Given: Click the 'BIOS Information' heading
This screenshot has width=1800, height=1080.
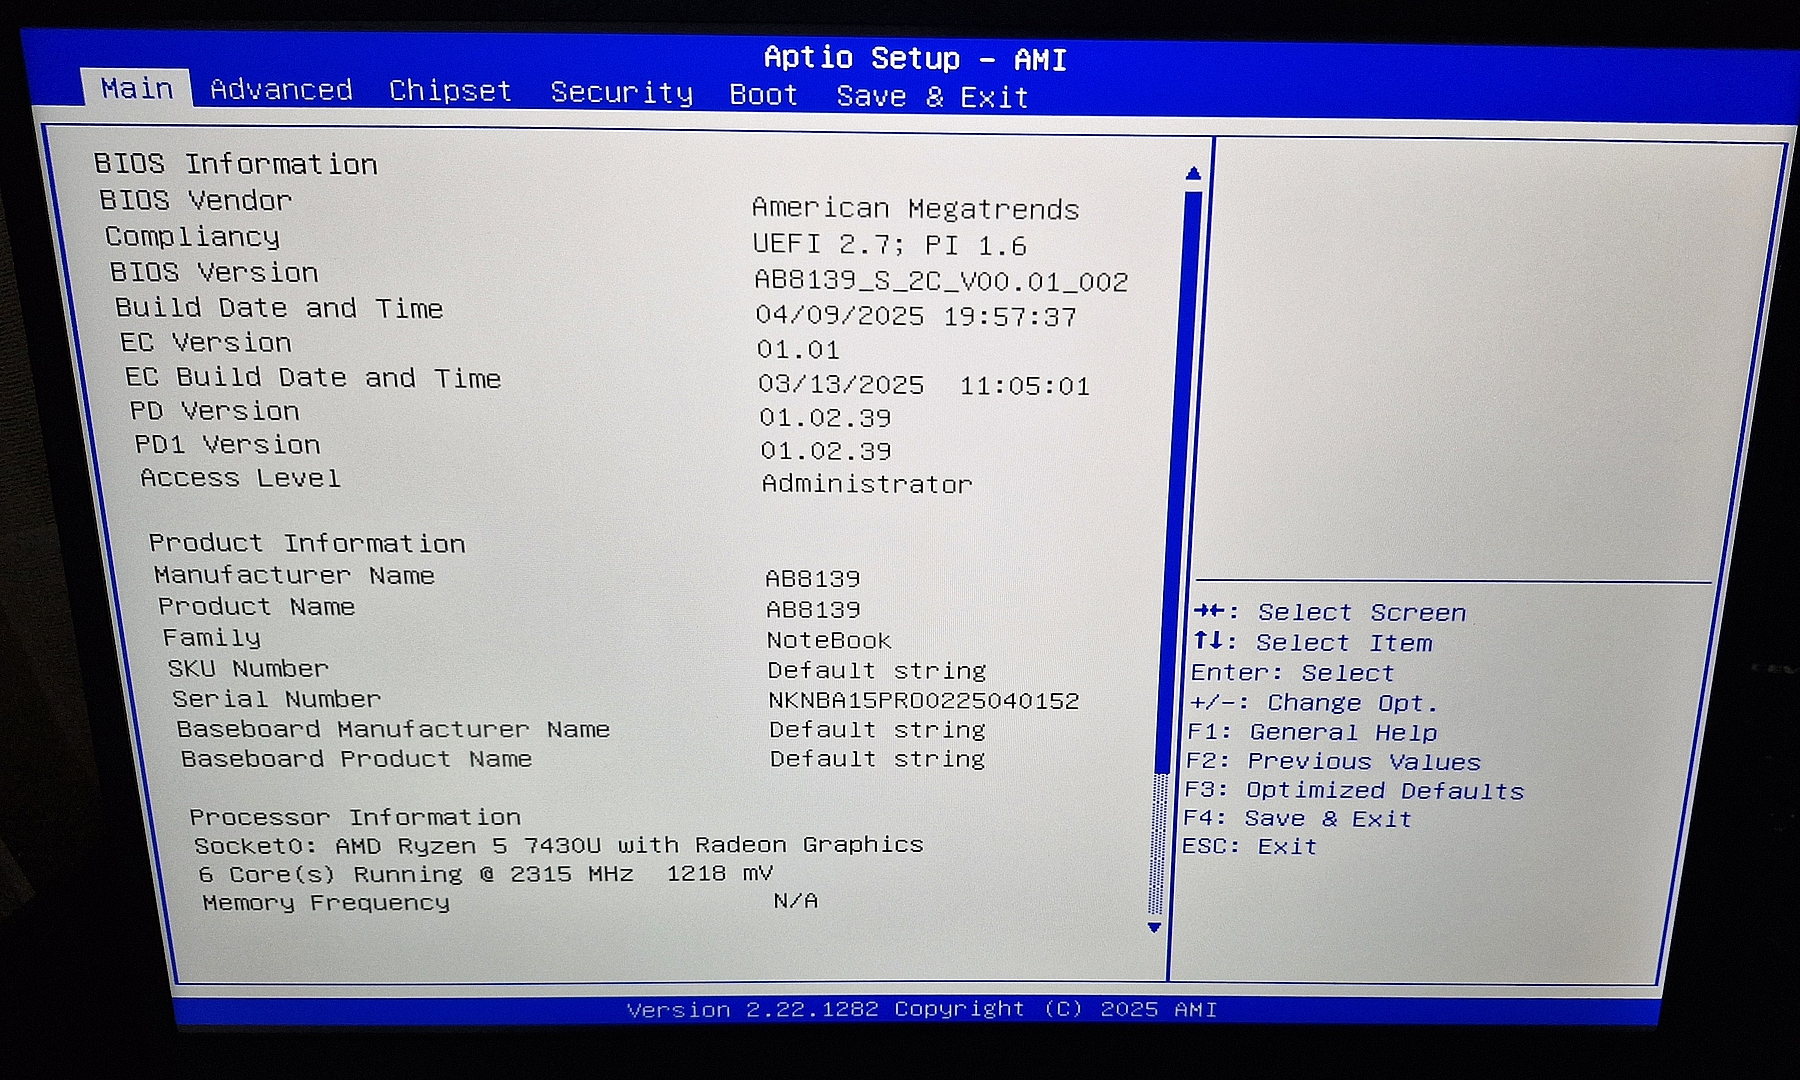Looking at the screenshot, I should (235, 164).
